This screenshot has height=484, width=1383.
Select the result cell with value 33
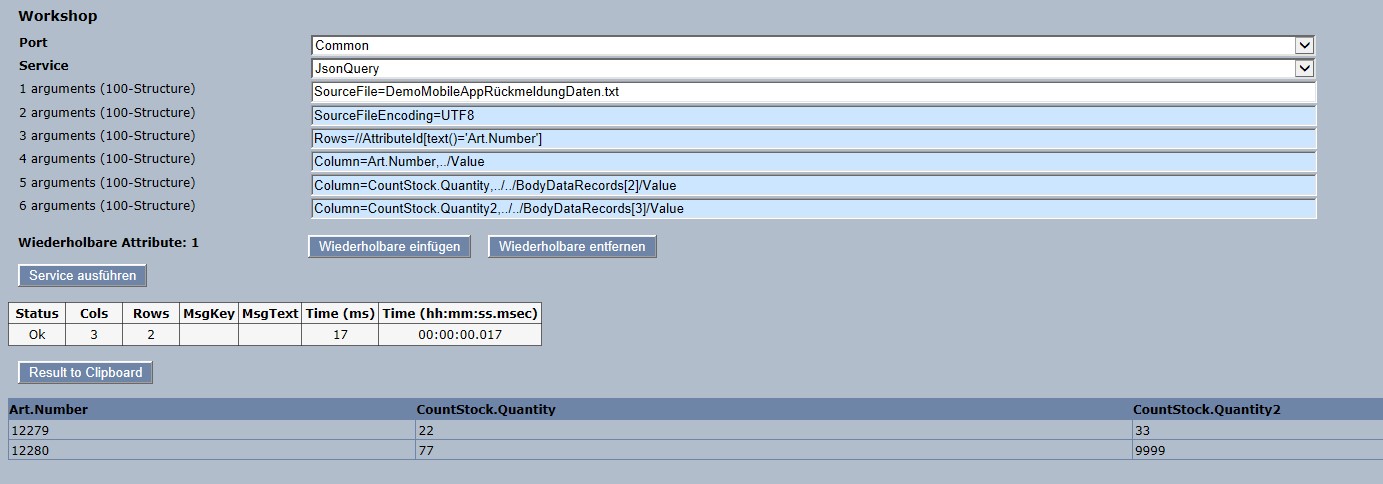(x=1257, y=430)
